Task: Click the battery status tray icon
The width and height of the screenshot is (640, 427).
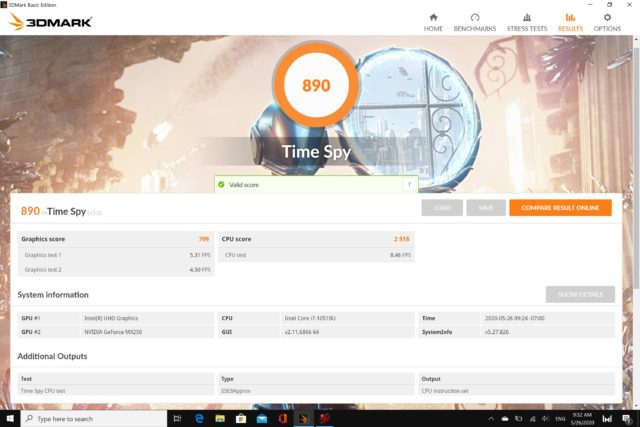Action: coord(518,419)
